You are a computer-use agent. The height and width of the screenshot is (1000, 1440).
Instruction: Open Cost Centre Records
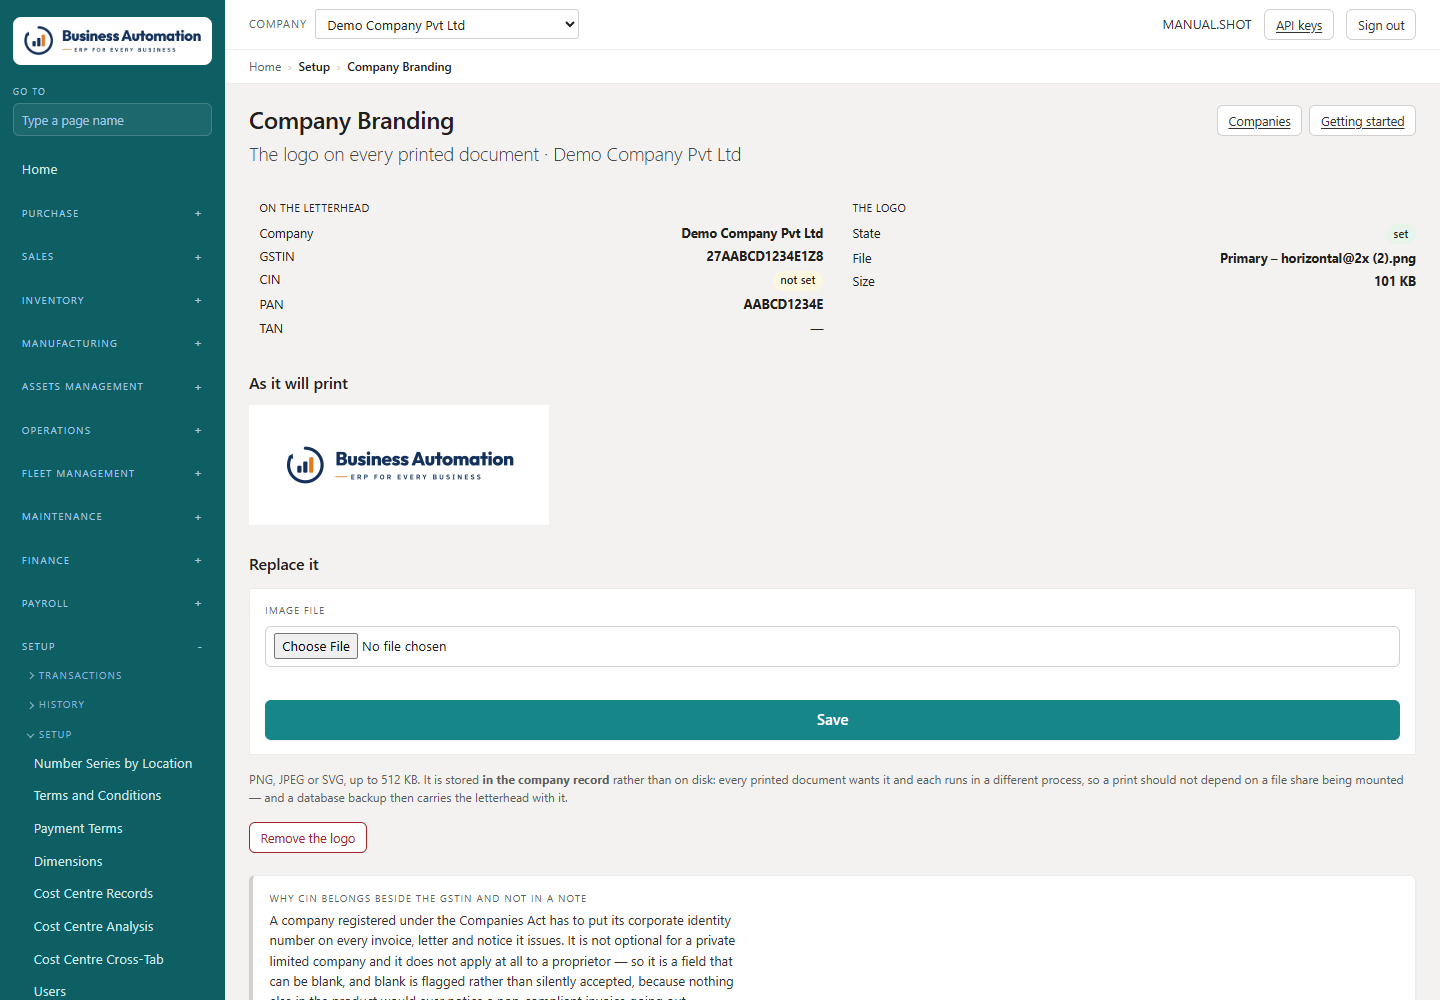coord(93,894)
